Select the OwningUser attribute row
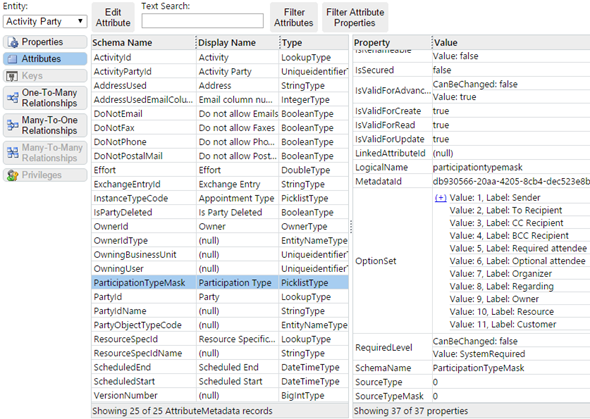 220,269
